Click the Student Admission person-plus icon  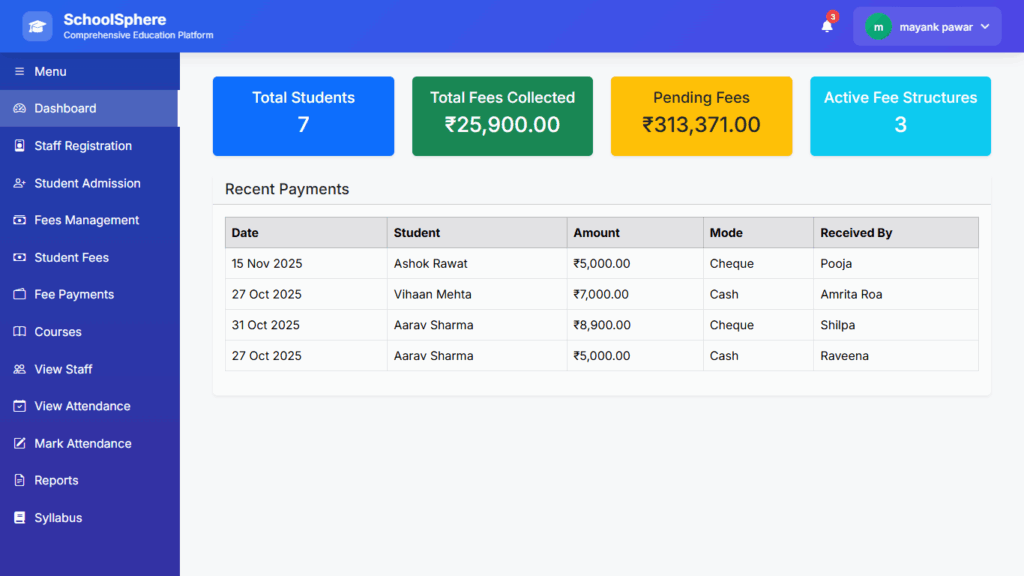pos(19,183)
